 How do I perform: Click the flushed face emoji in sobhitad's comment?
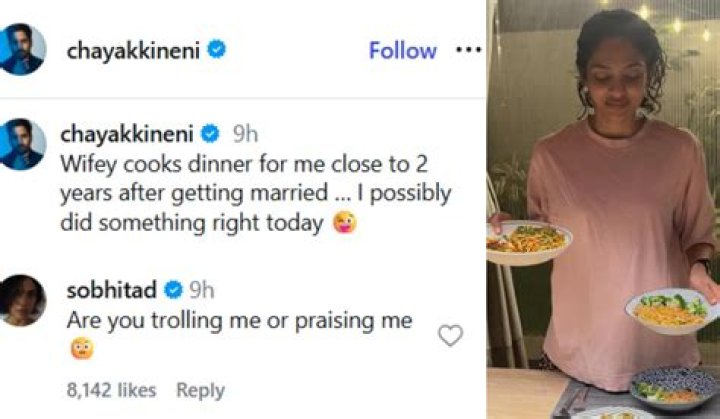82,349
